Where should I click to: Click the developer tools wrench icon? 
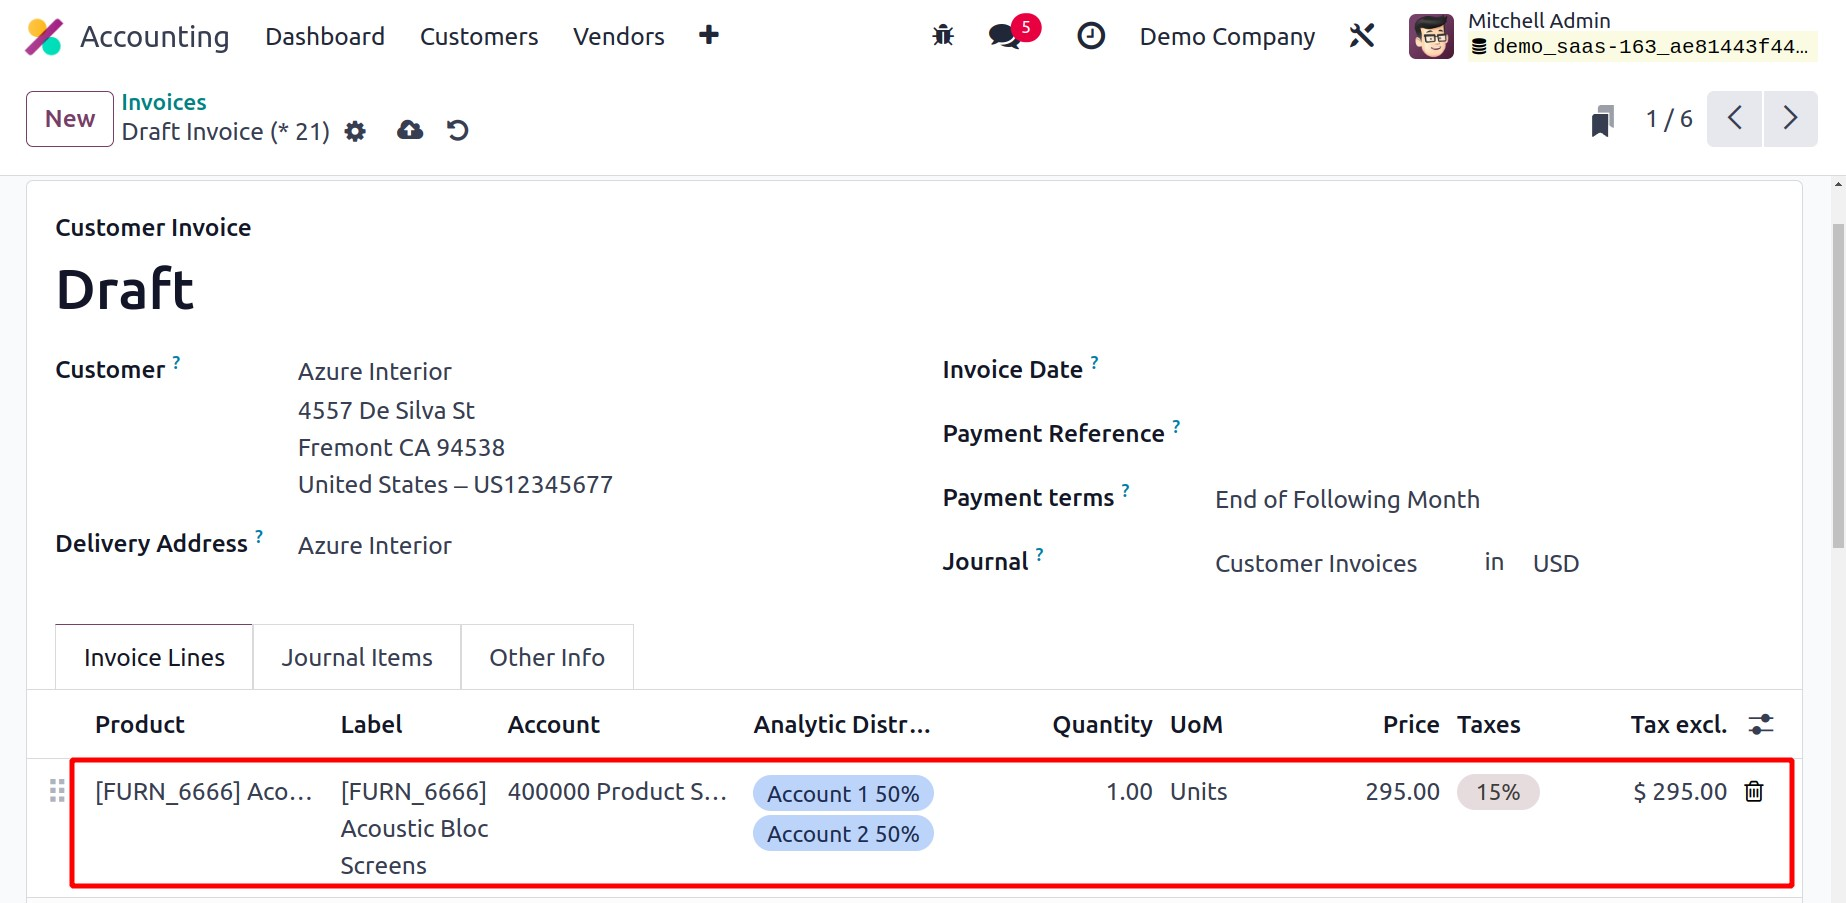[1361, 37]
